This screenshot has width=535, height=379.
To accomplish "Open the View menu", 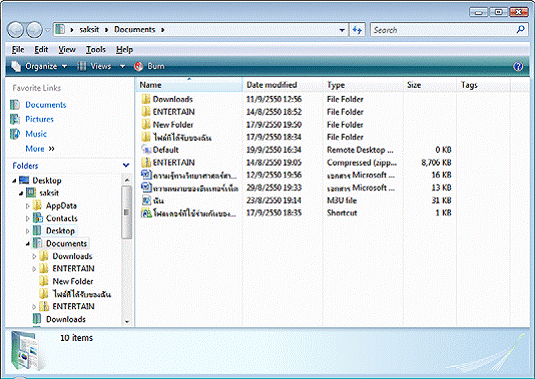I will (67, 50).
